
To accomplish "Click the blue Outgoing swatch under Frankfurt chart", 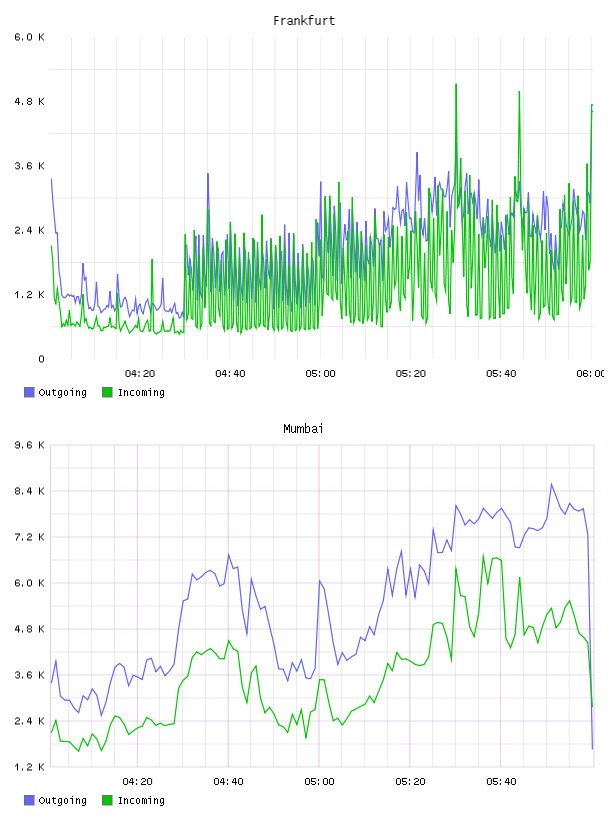I will coord(29,392).
